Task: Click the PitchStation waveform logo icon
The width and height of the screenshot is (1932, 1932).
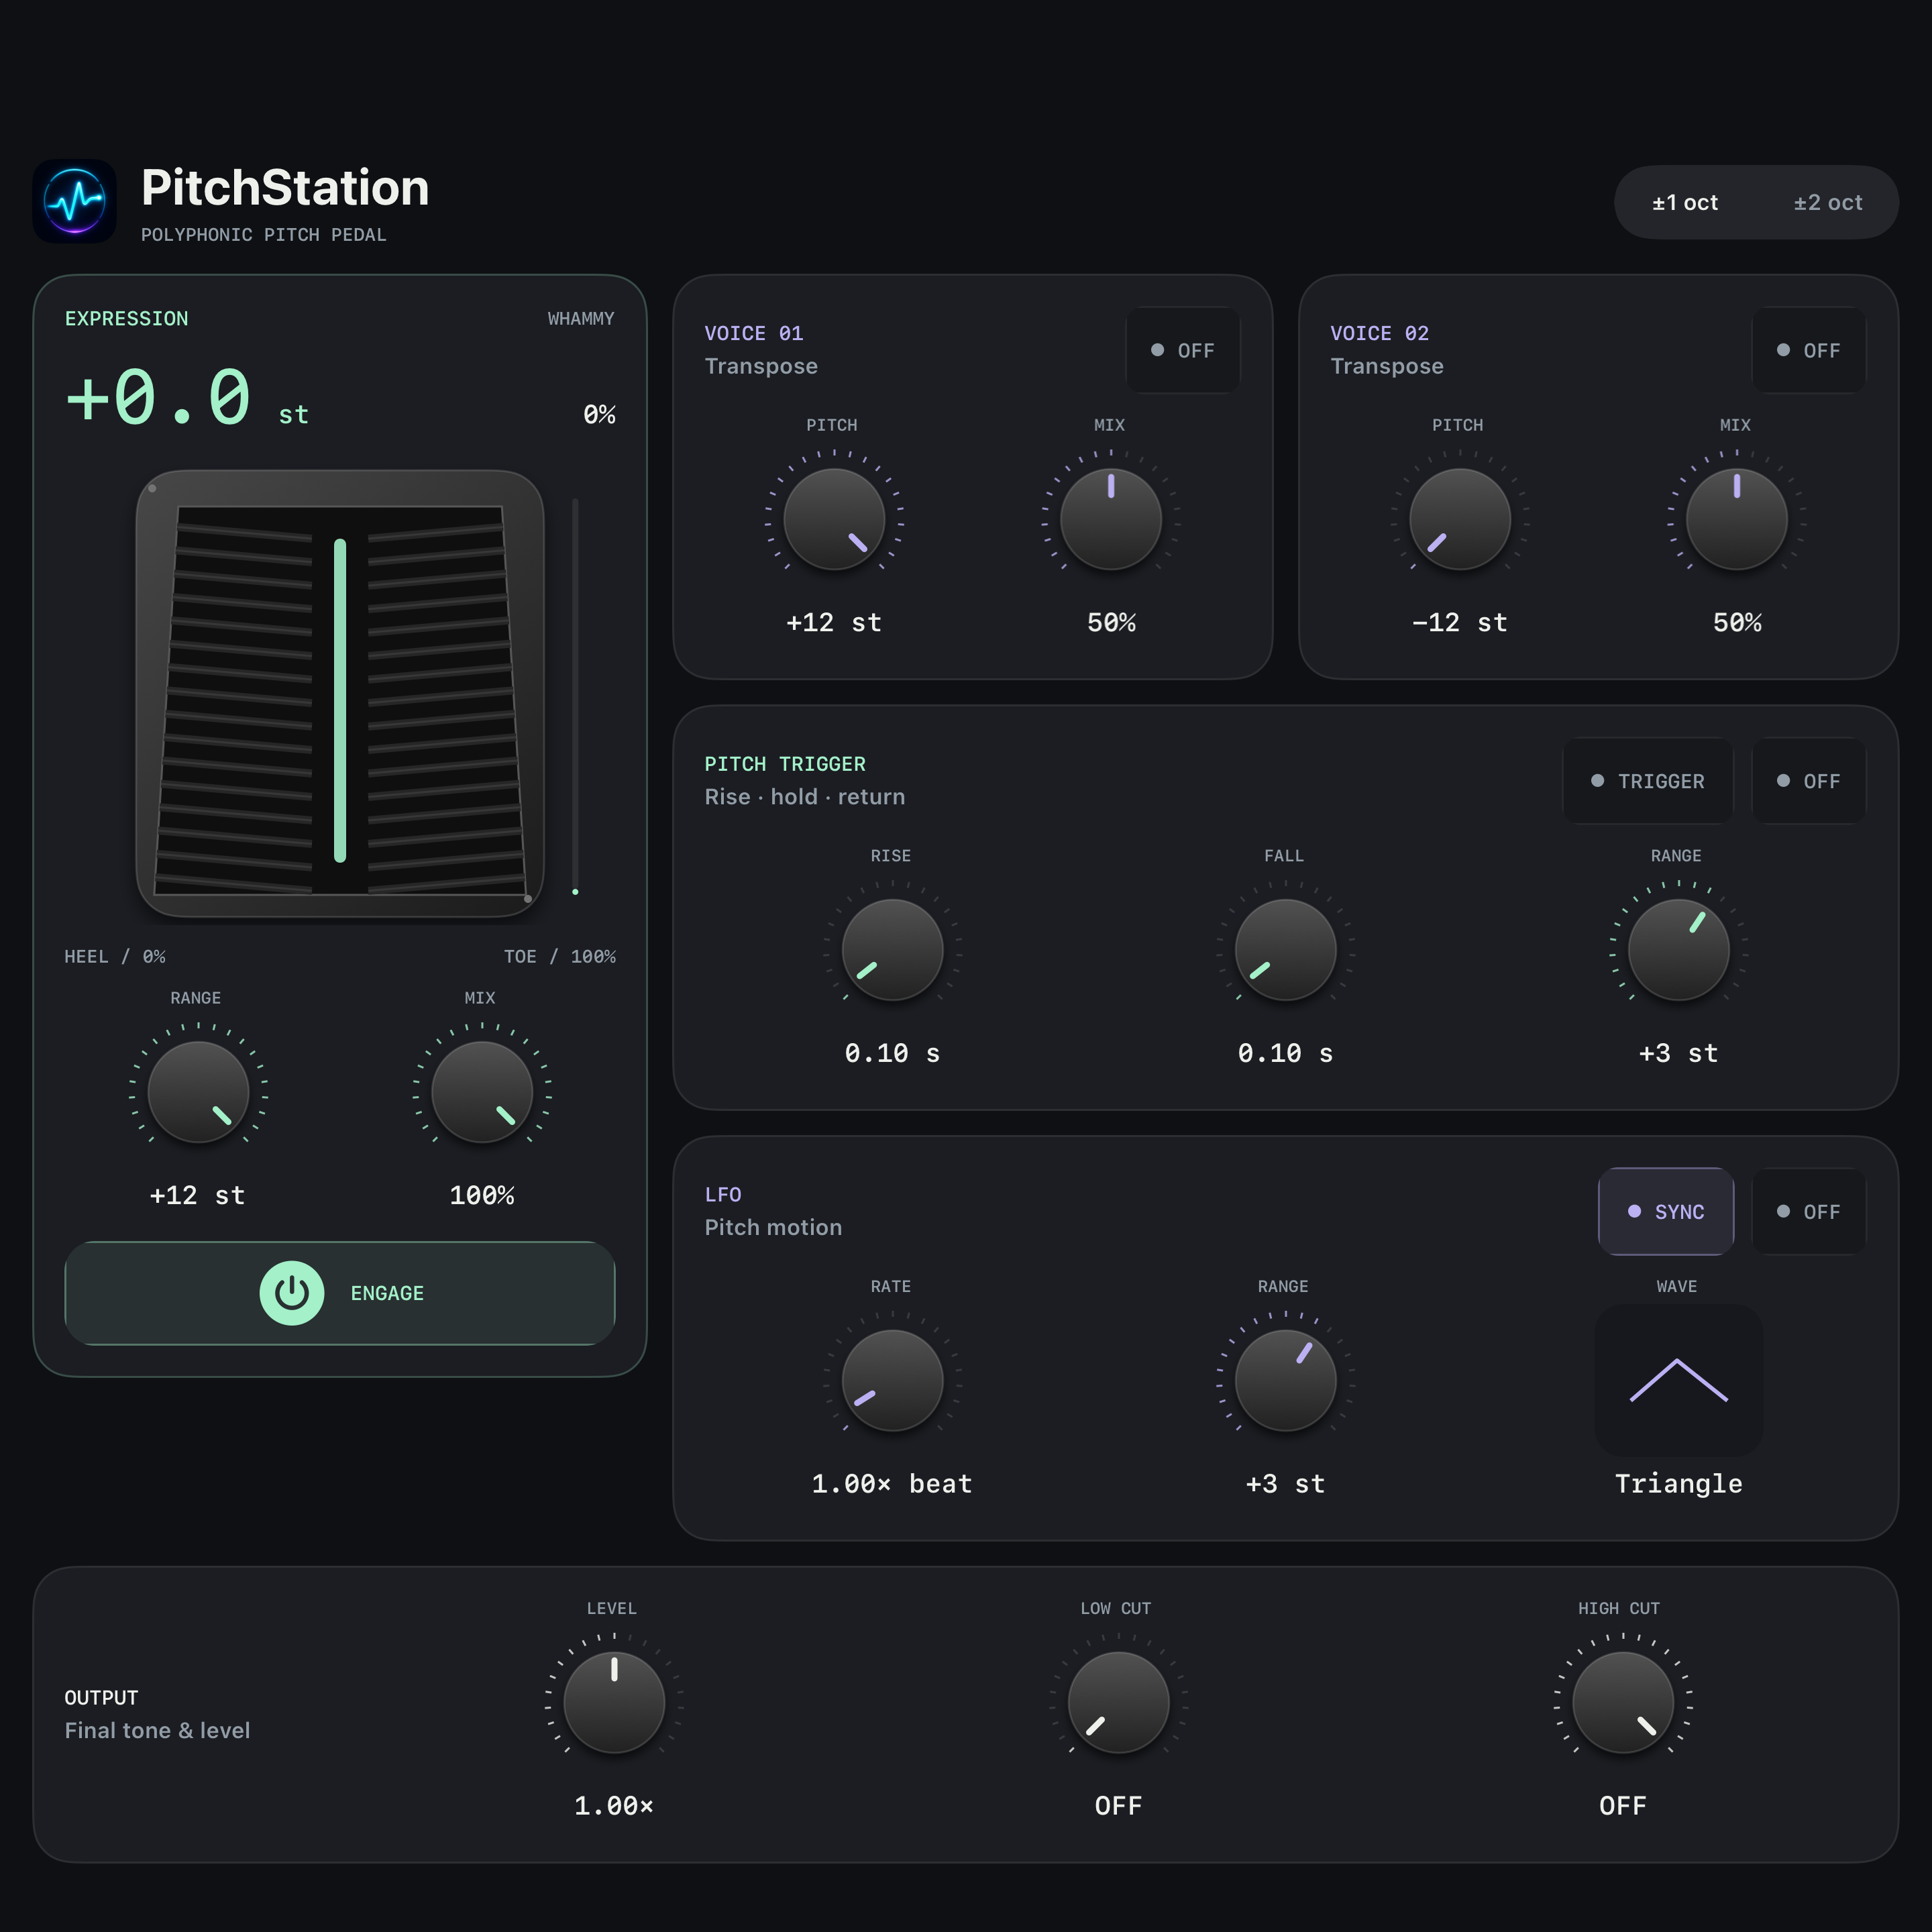Action: [x=74, y=201]
